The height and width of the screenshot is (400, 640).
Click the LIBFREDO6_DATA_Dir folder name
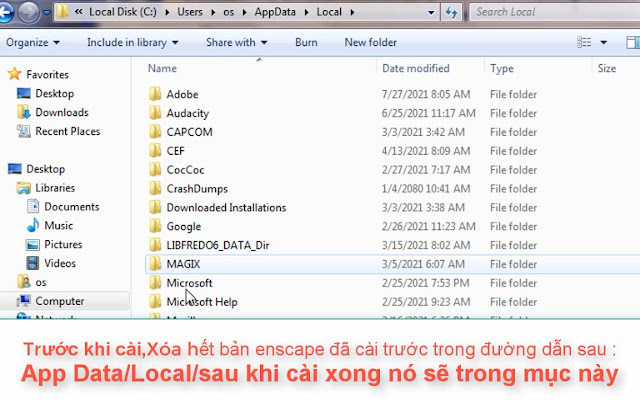click(218, 245)
